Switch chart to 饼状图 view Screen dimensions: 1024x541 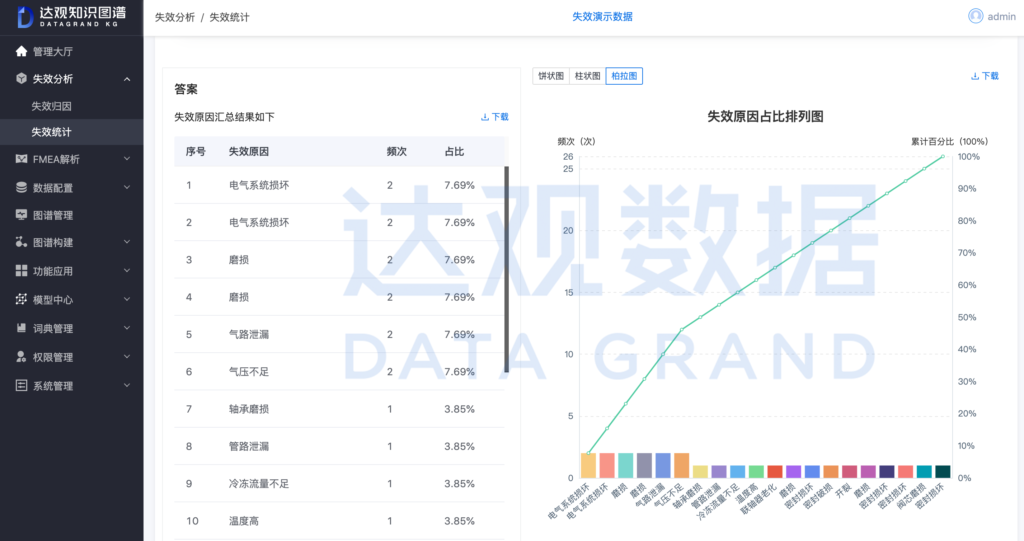point(551,76)
